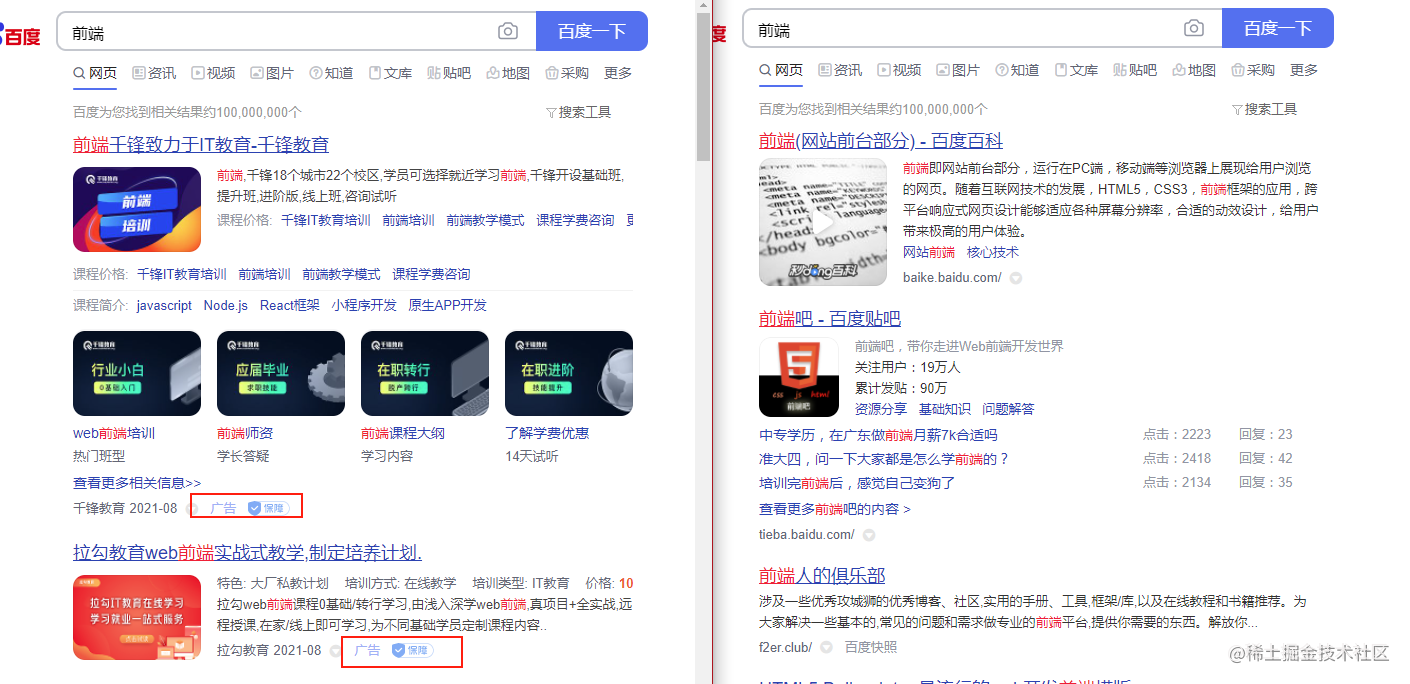Click 百度一下 button on left page
This screenshot has height=684, width=1410.
coord(592,31)
